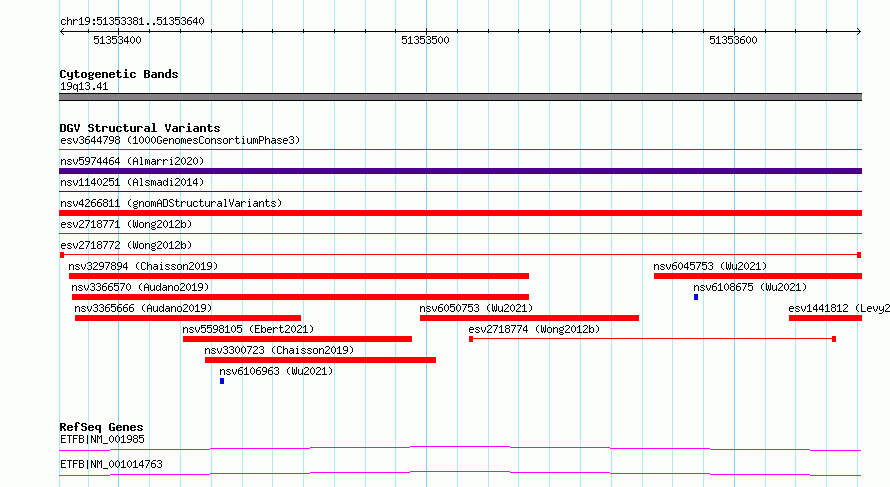Click the esv2718771 (Wong2012b) label
The width and height of the screenshot is (890, 487).
coord(126,224)
